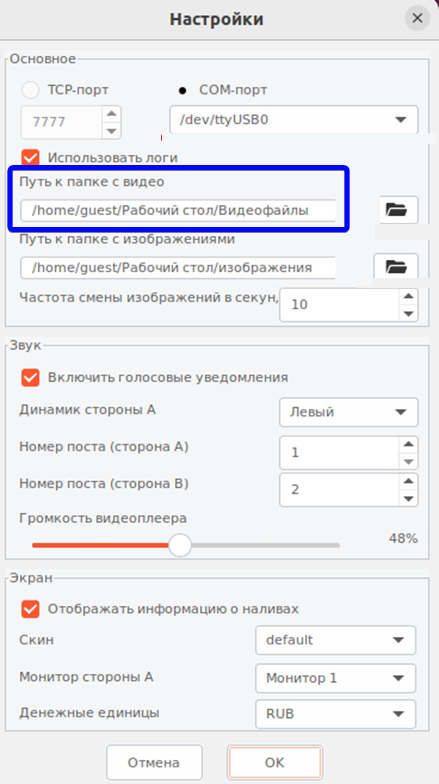This screenshot has width=439, height=784.
Task: Decrease post number for side B
Action: 408,498
